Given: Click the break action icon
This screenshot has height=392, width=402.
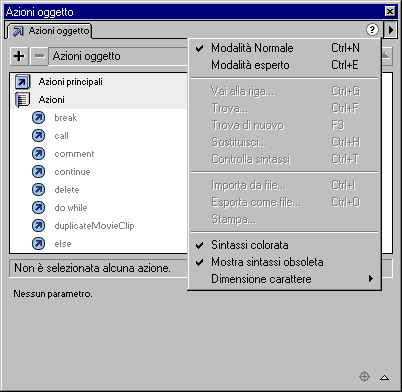Looking at the screenshot, I should click(x=39, y=118).
